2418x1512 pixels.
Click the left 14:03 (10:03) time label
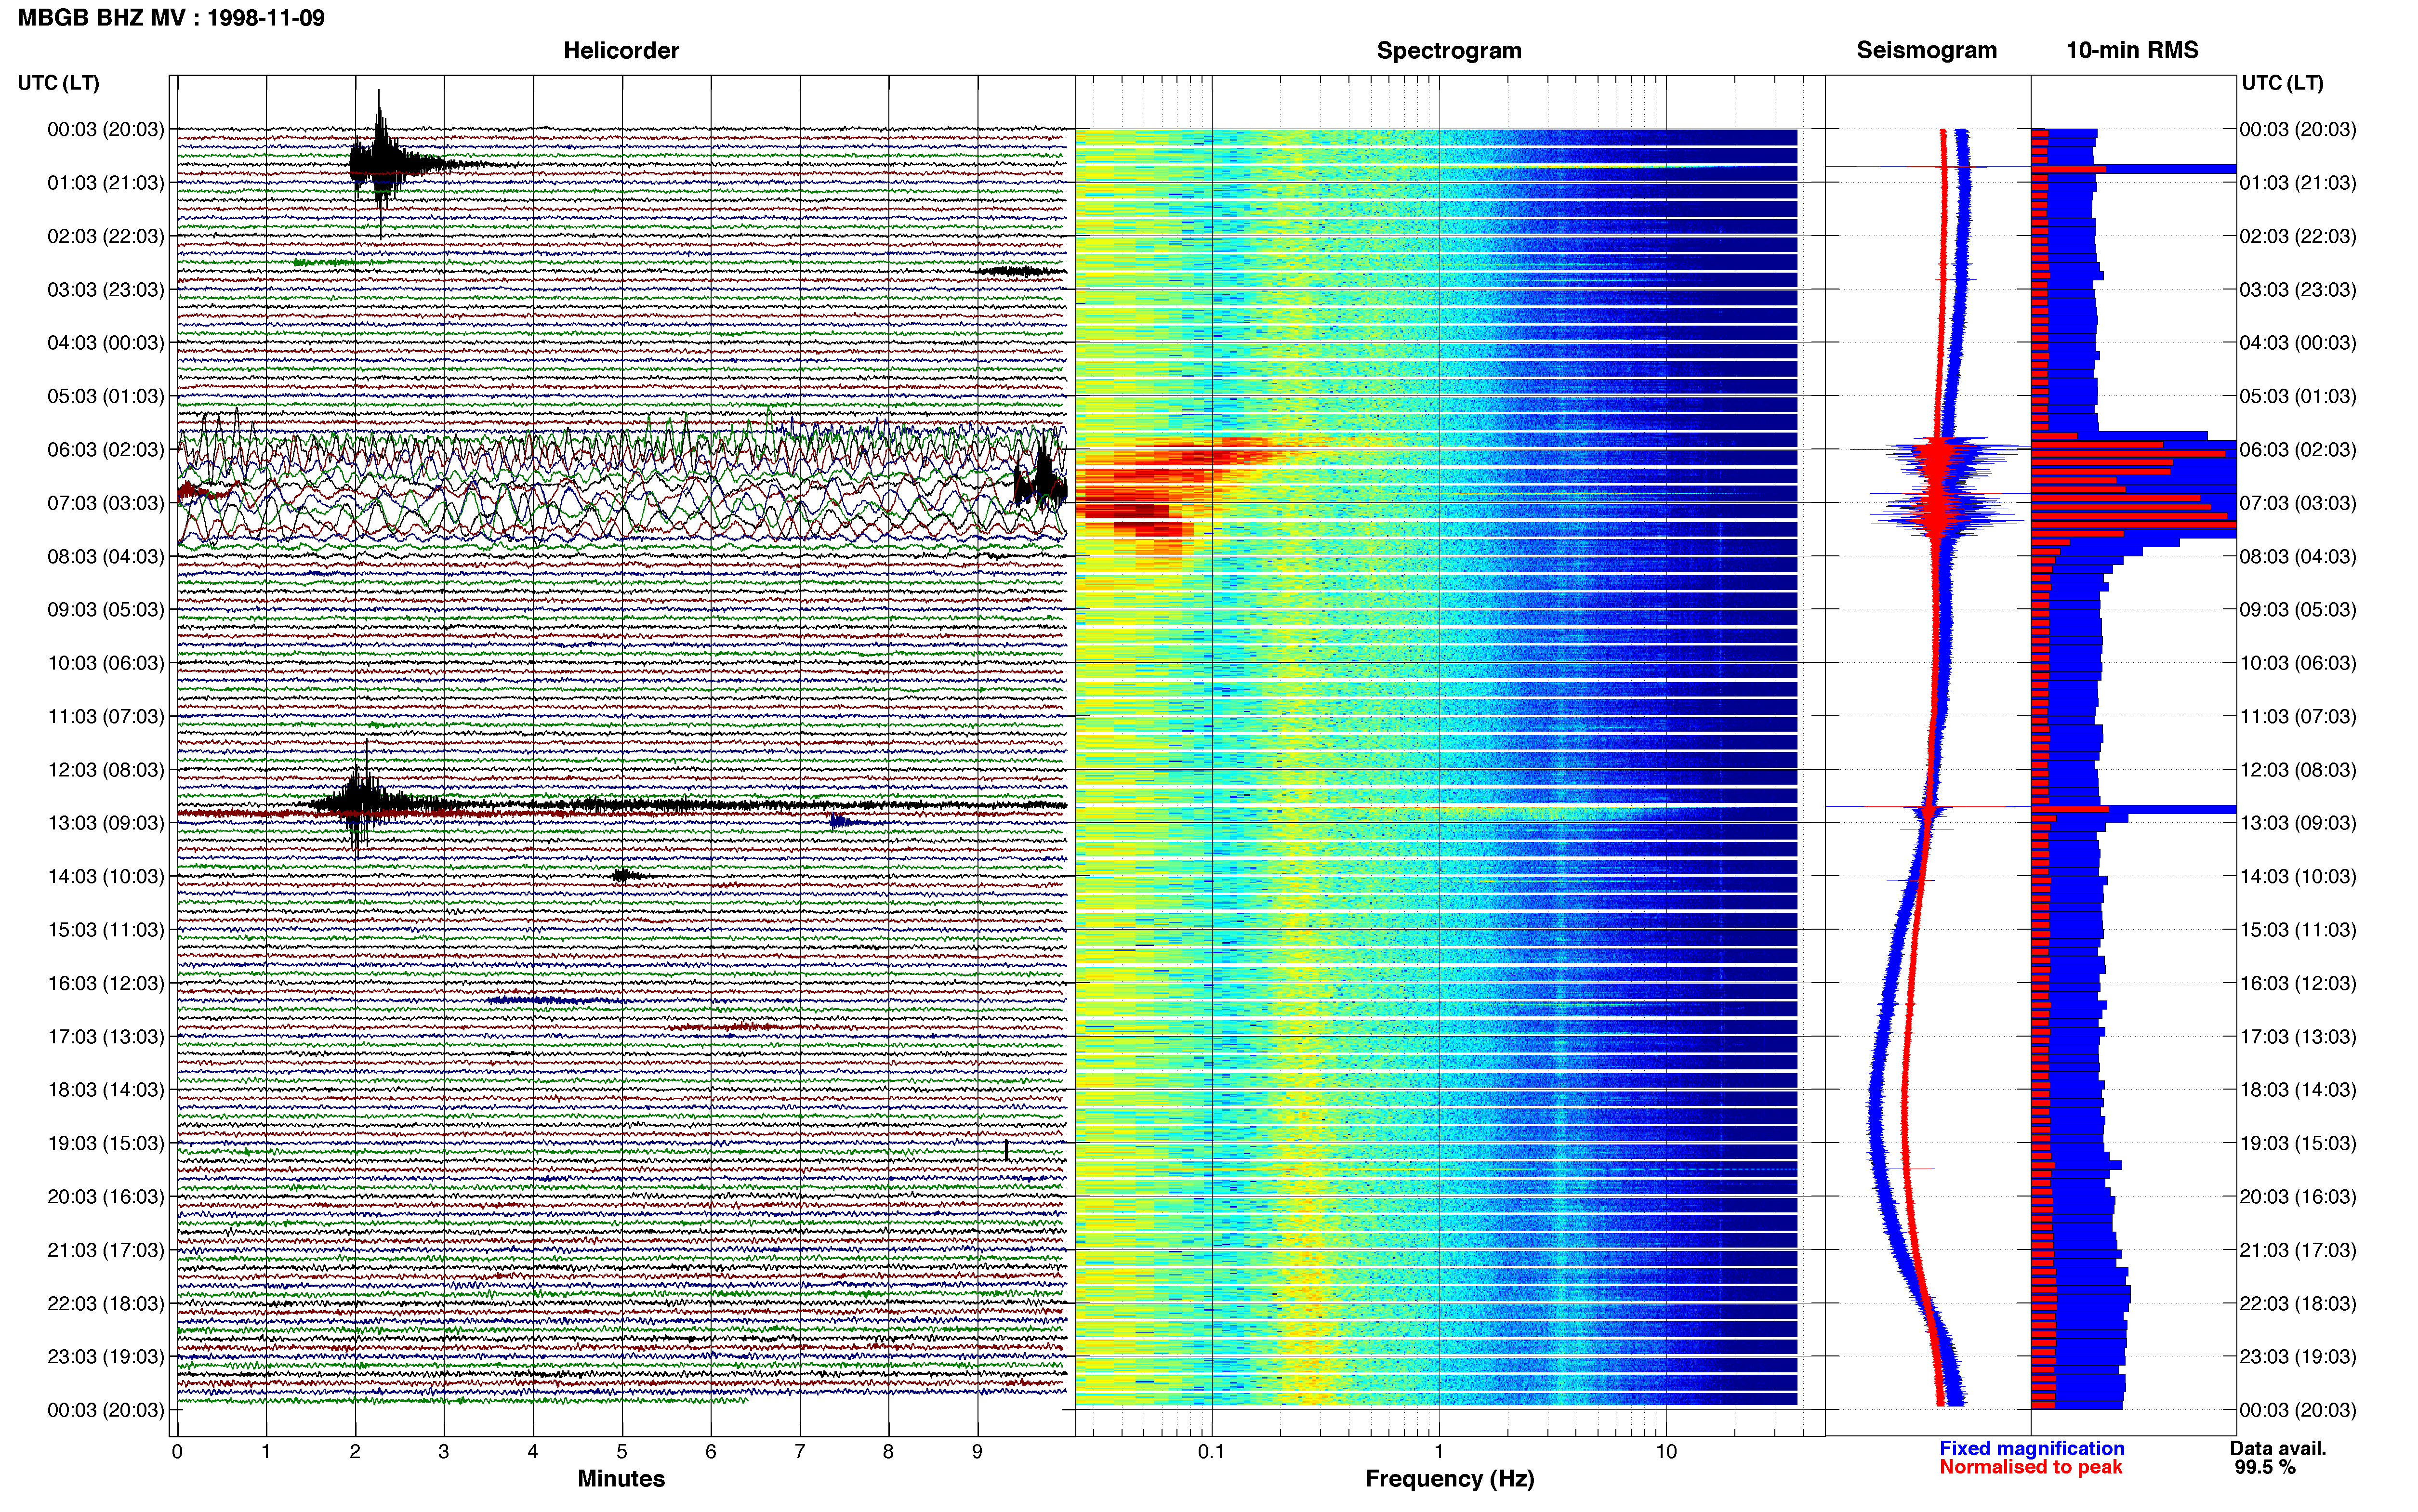tap(106, 876)
